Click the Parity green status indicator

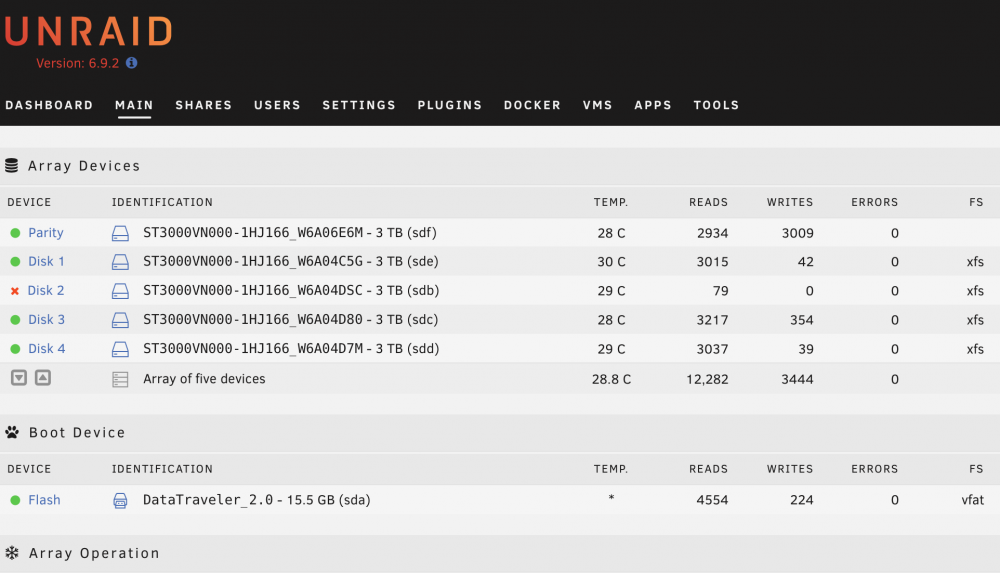(x=15, y=233)
